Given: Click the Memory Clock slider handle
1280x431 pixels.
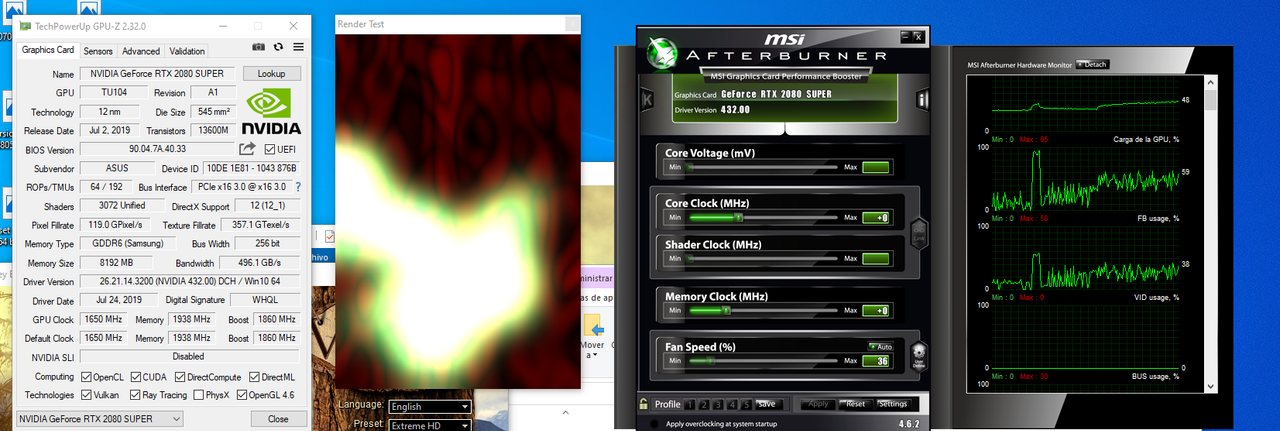Looking at the screenshot, I should [726, 310].
